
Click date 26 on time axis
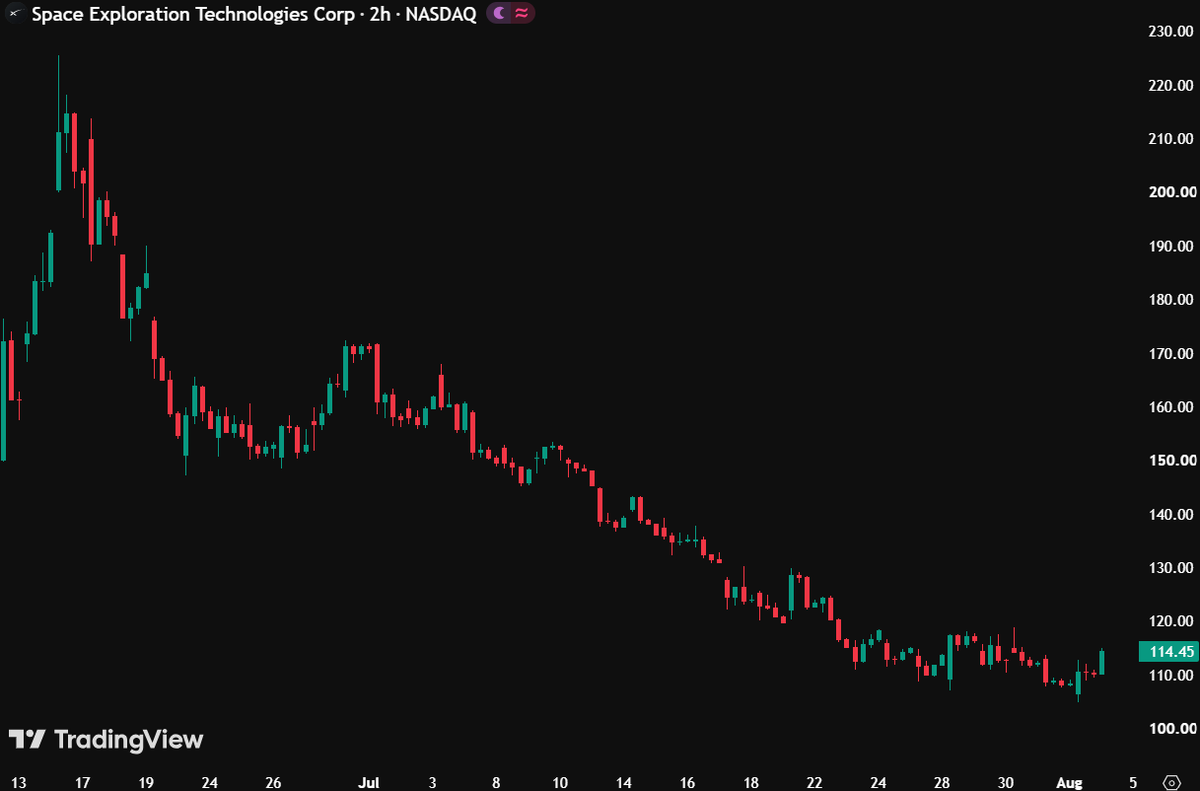pos(273,782)
